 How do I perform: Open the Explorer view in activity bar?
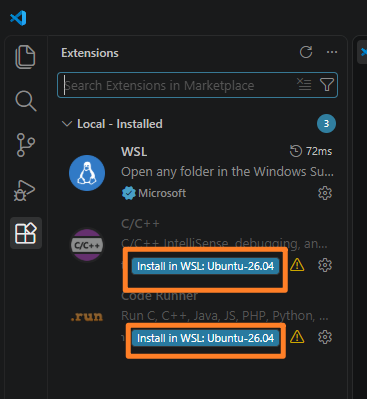click(25, 57)
